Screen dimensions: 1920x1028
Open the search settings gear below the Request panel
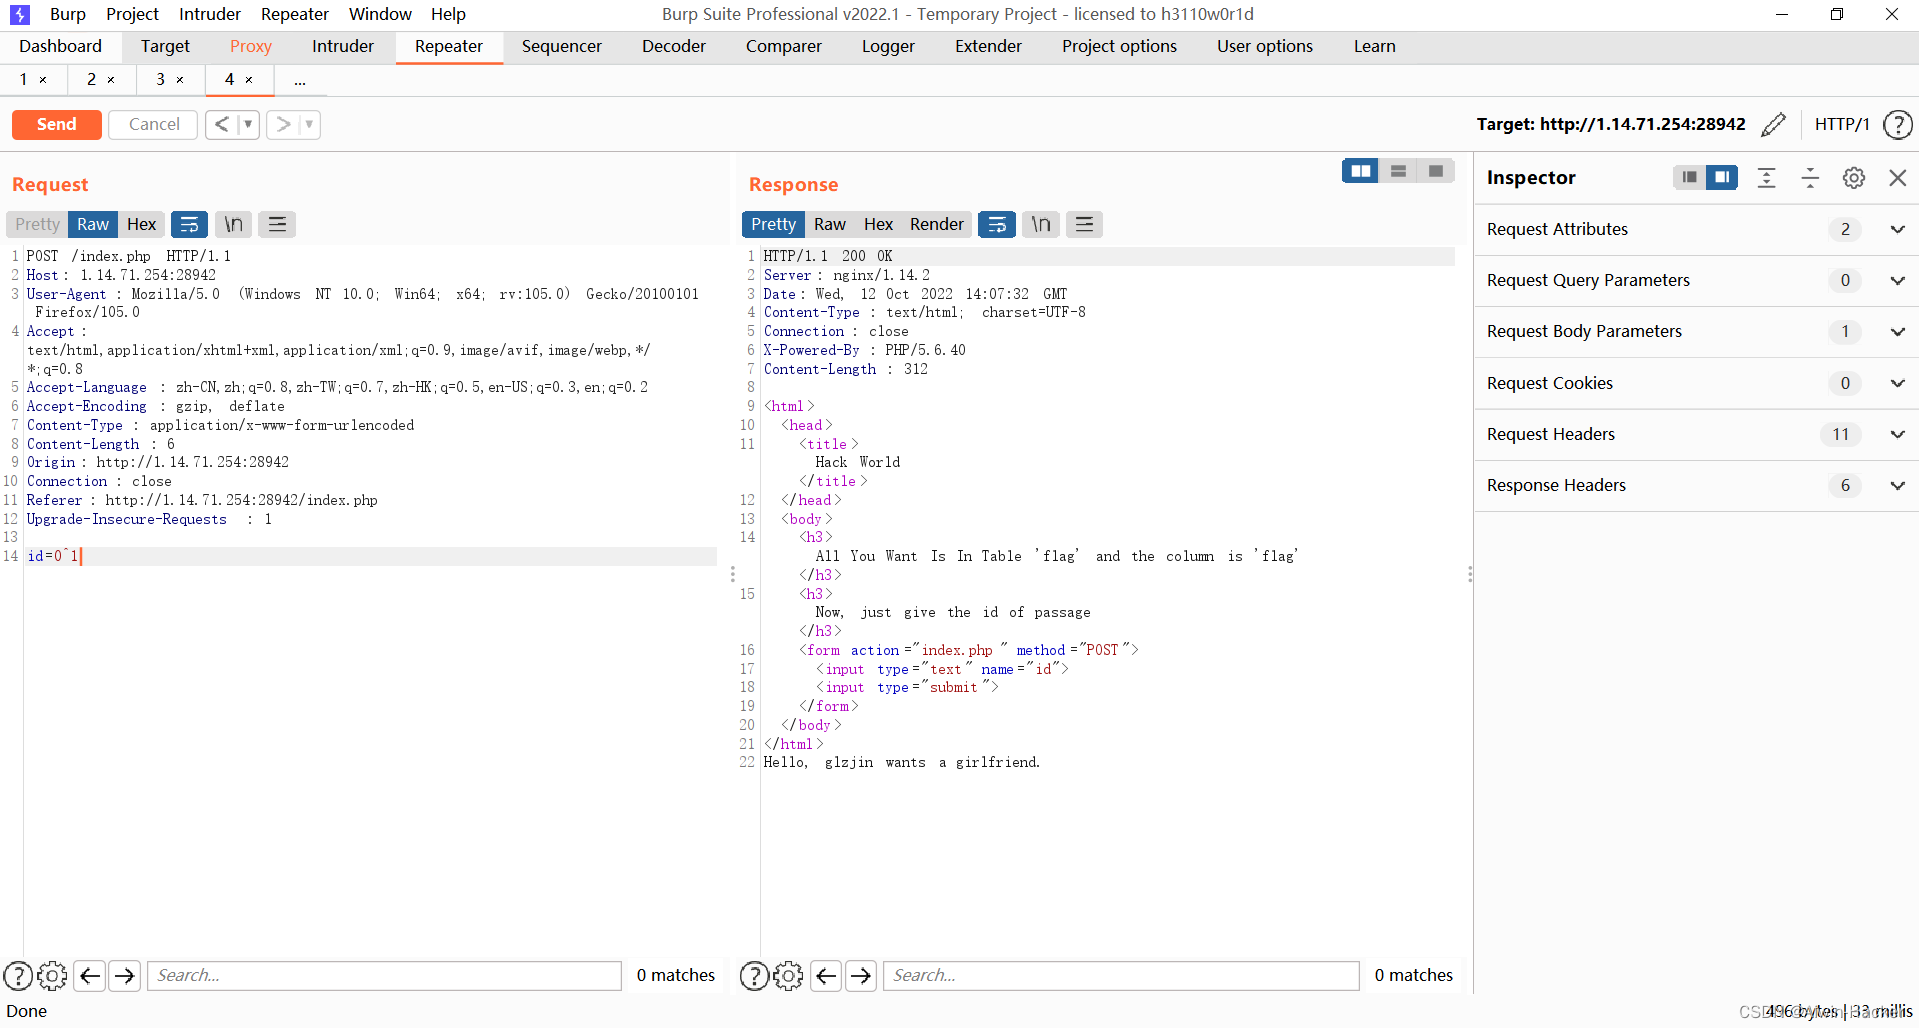[52, 975]
